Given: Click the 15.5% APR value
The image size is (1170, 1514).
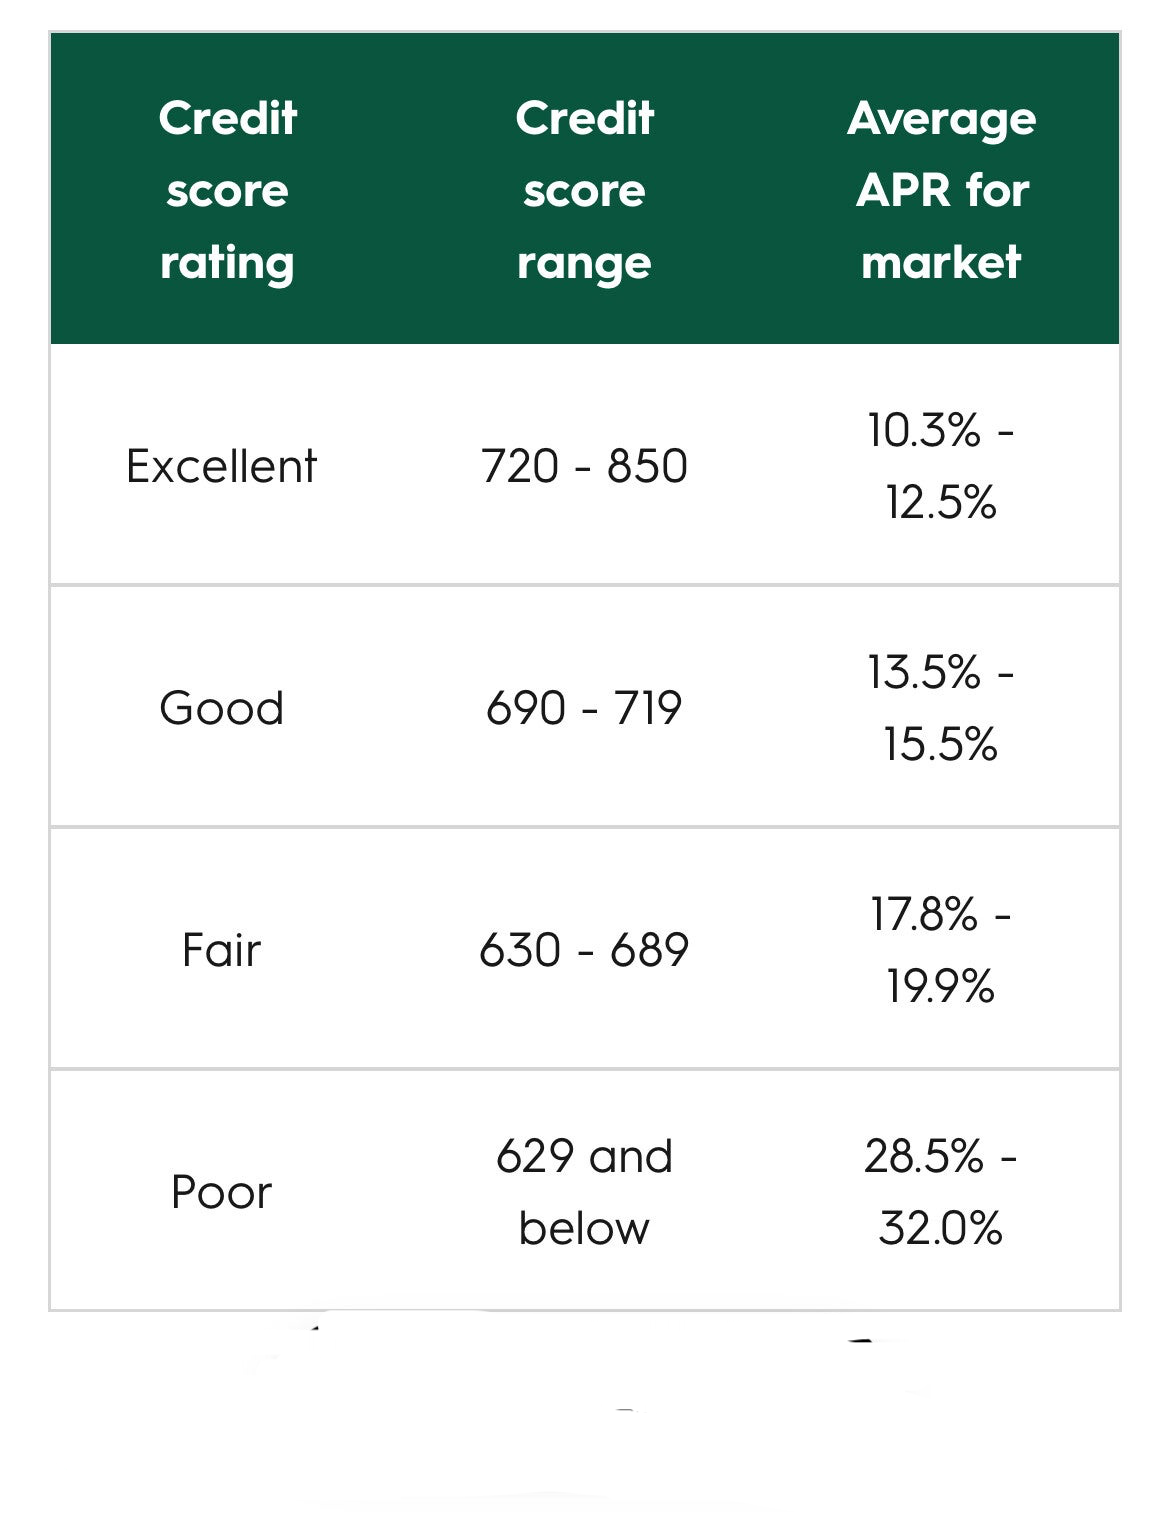Looking at the screenshot, I should [x=941, y=744].
